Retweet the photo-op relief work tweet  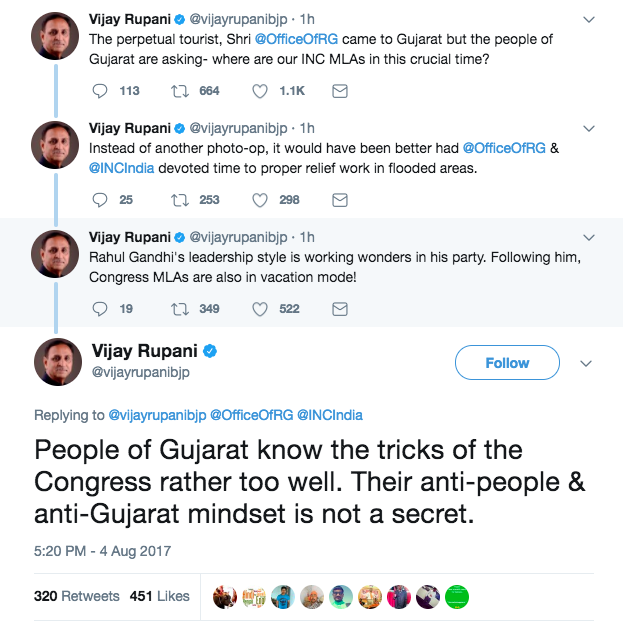click(182, 200)
